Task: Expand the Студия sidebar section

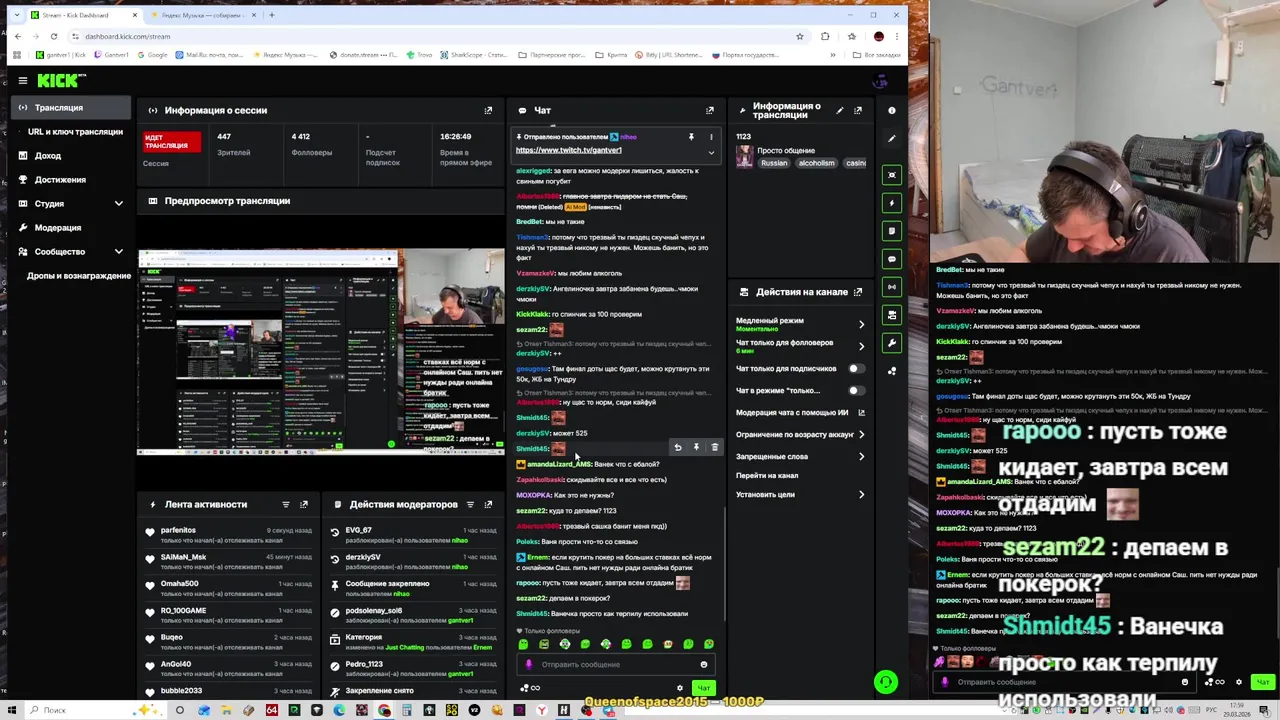Action: click(x=118, y=203)
